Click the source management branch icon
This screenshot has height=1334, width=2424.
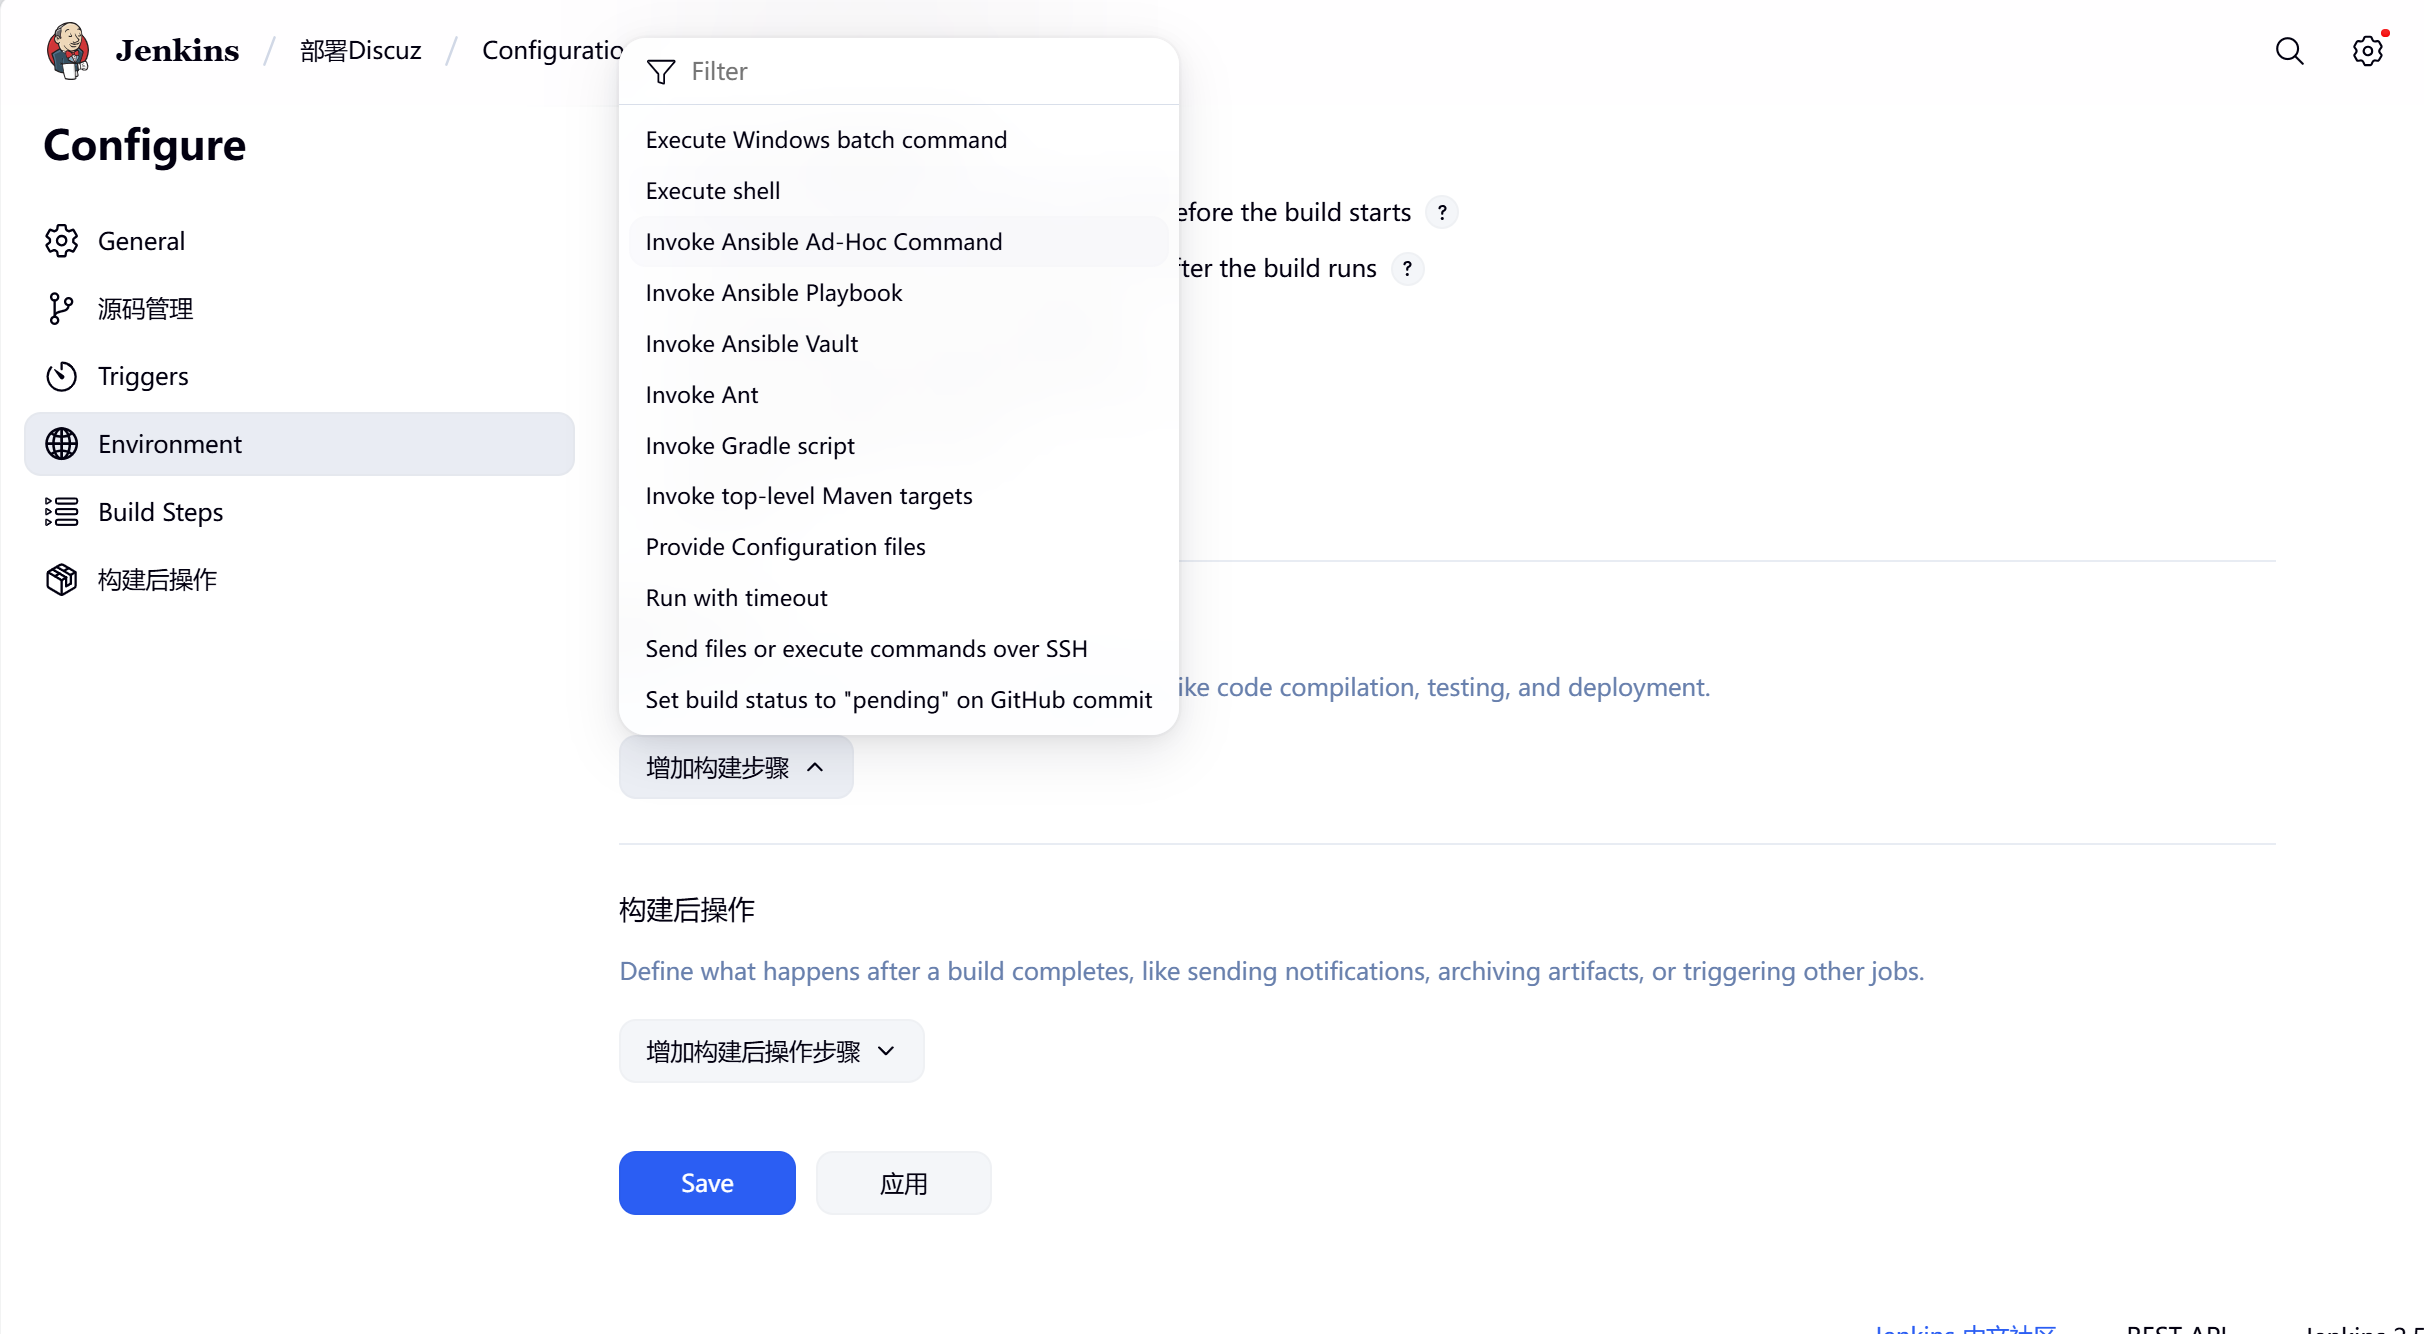[61, 309]
